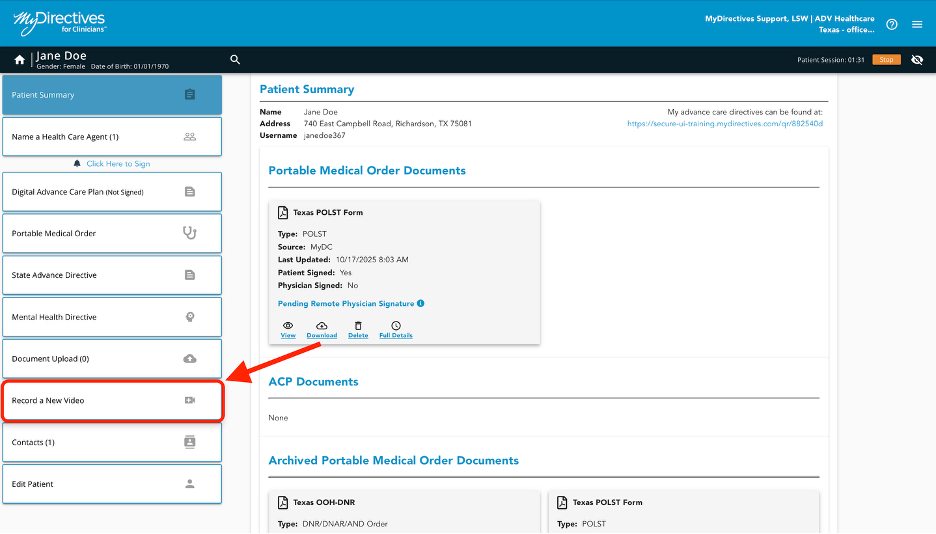Open Name a Health Care Agent
Screen dimensions: 936x534
pos(111,137)
